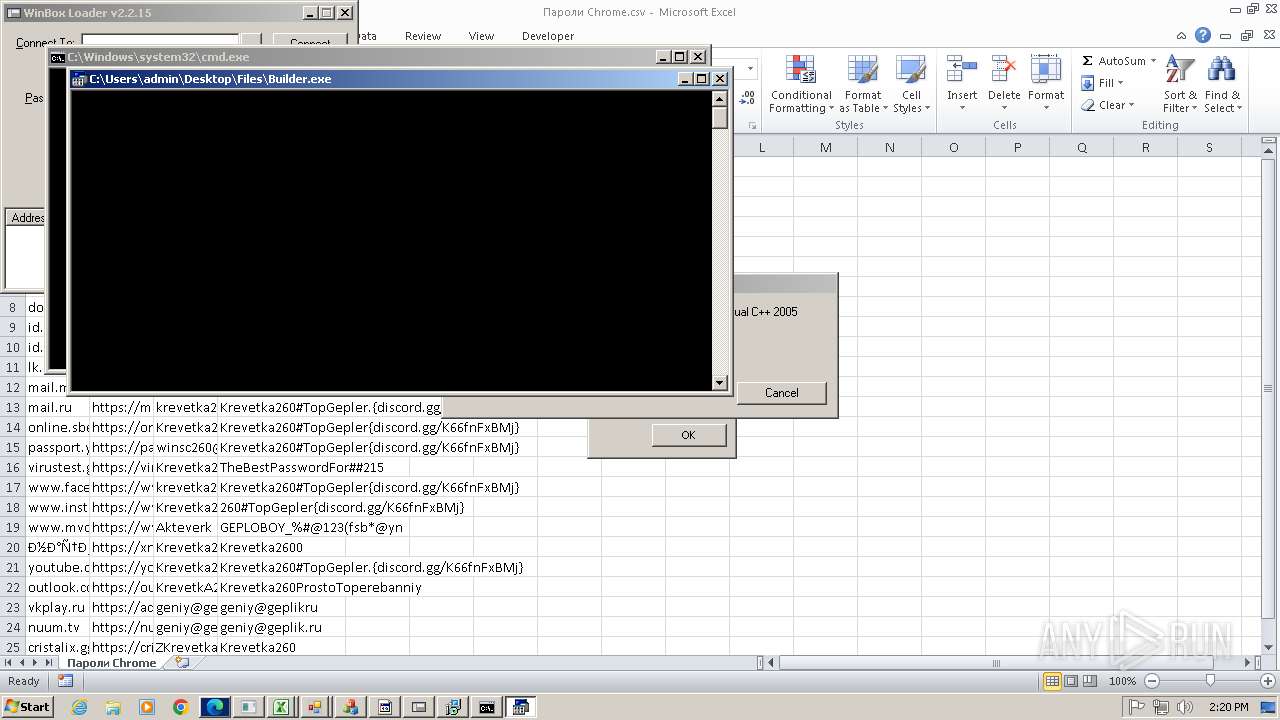This screenshot has width=1280, height=720.
Task: Click the Insert cells icon
Action: click(x=962, y=70)
